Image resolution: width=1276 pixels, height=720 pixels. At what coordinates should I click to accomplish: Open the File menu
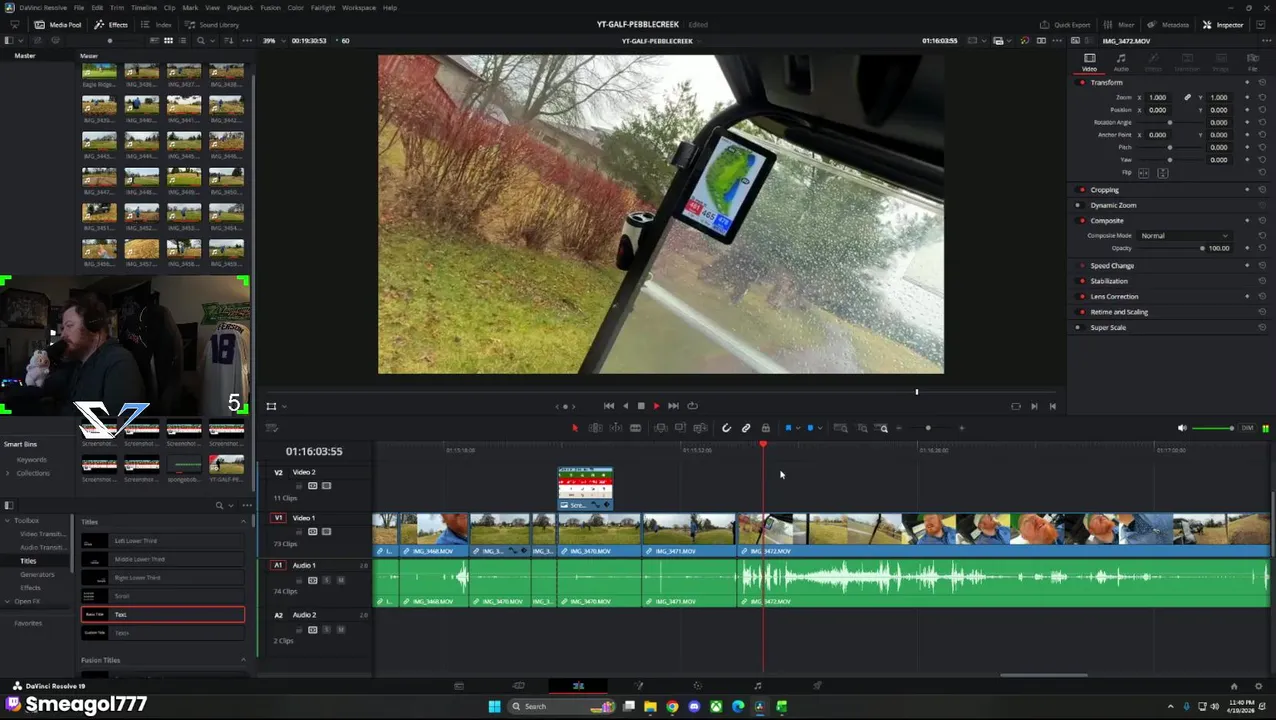[x=78, y=7]
